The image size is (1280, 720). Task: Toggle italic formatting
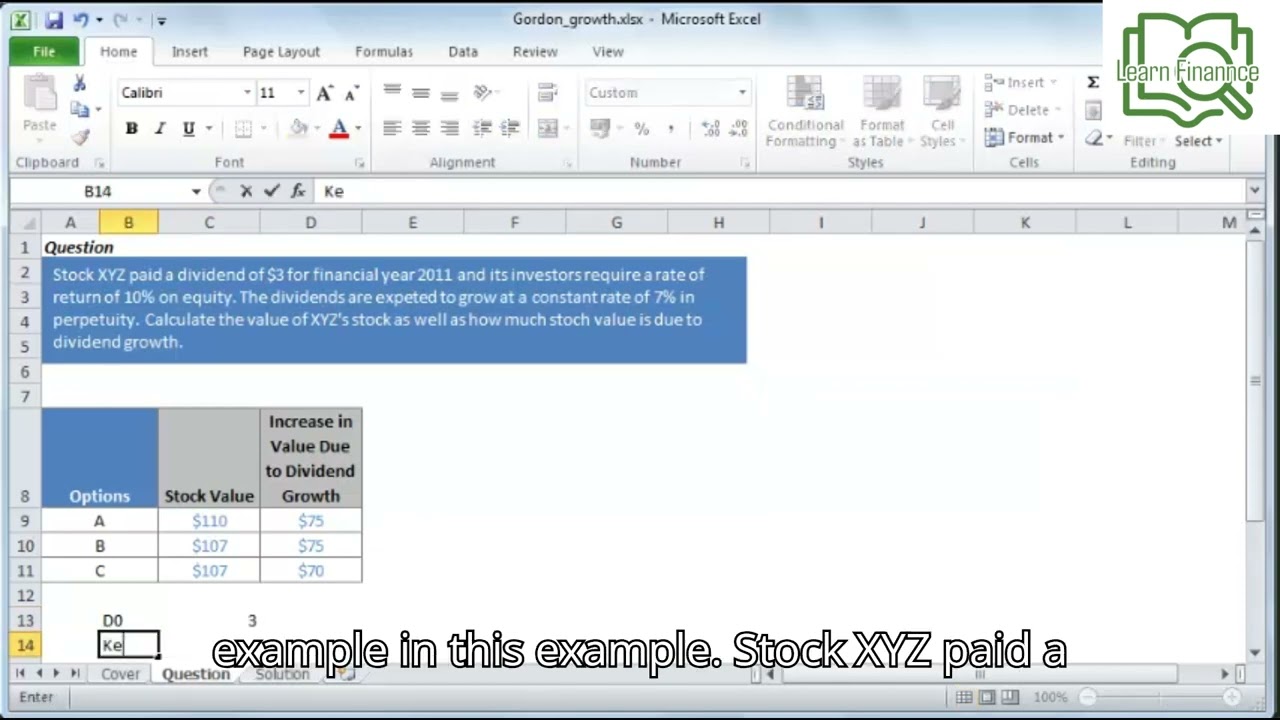click(x=159, y=128)
